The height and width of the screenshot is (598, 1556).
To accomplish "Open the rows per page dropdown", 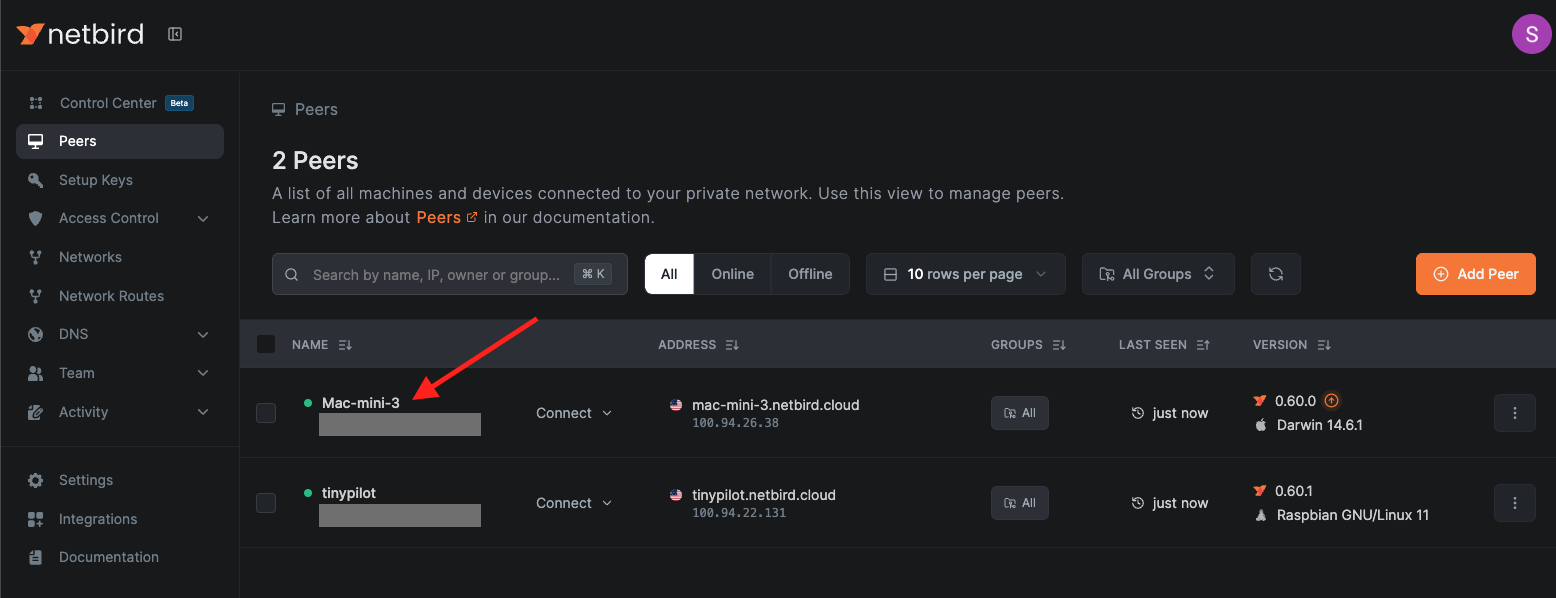I will coord(964,273).
